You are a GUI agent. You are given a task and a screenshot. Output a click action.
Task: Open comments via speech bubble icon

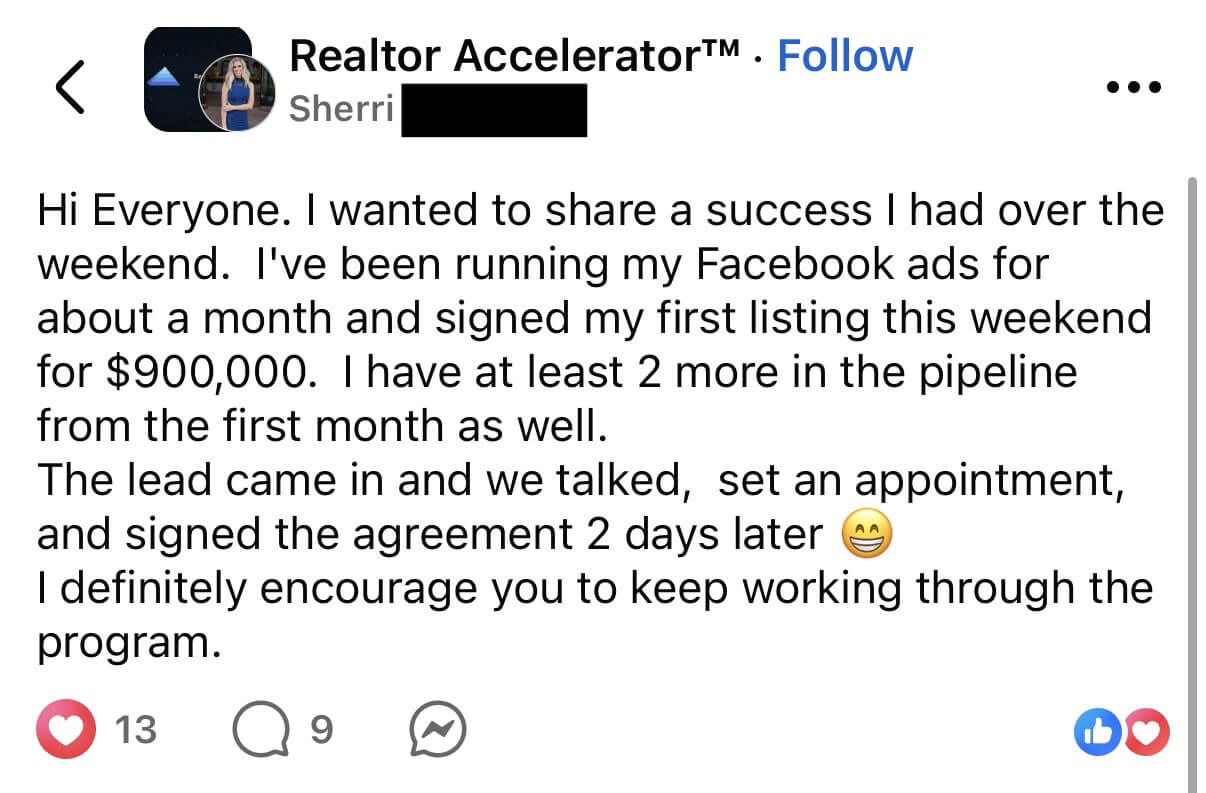[x=258, y=731]
